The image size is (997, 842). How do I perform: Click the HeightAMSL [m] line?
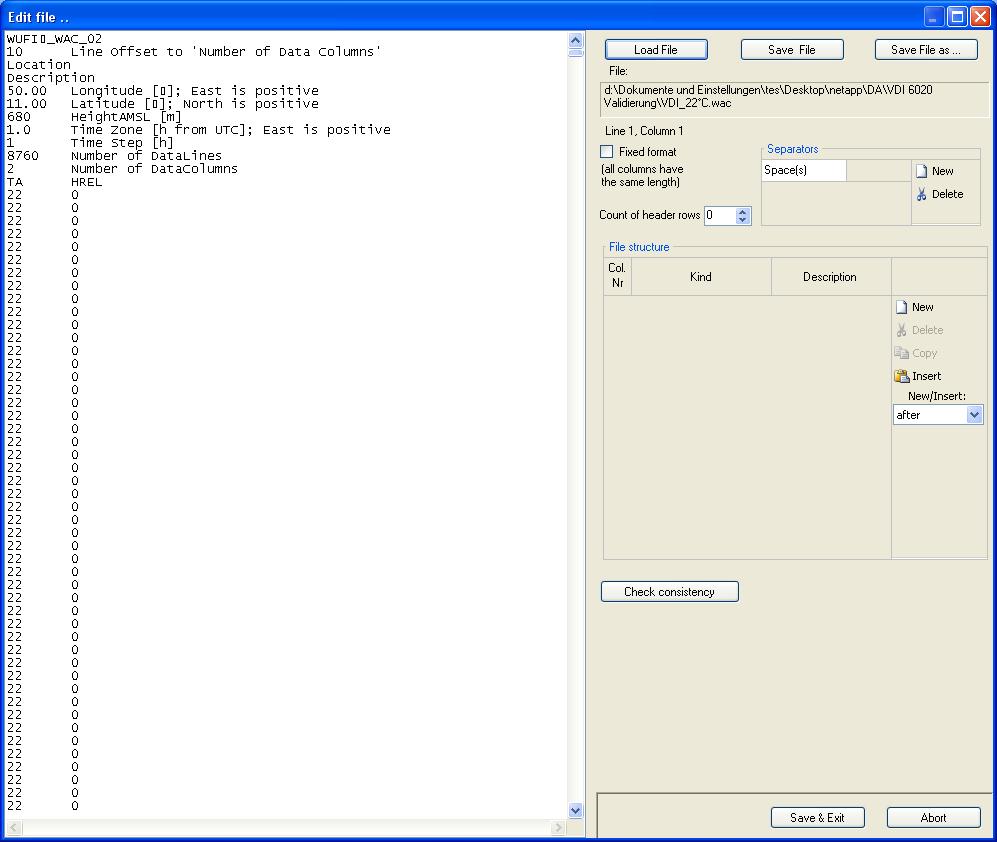click(x=94, y=117)
